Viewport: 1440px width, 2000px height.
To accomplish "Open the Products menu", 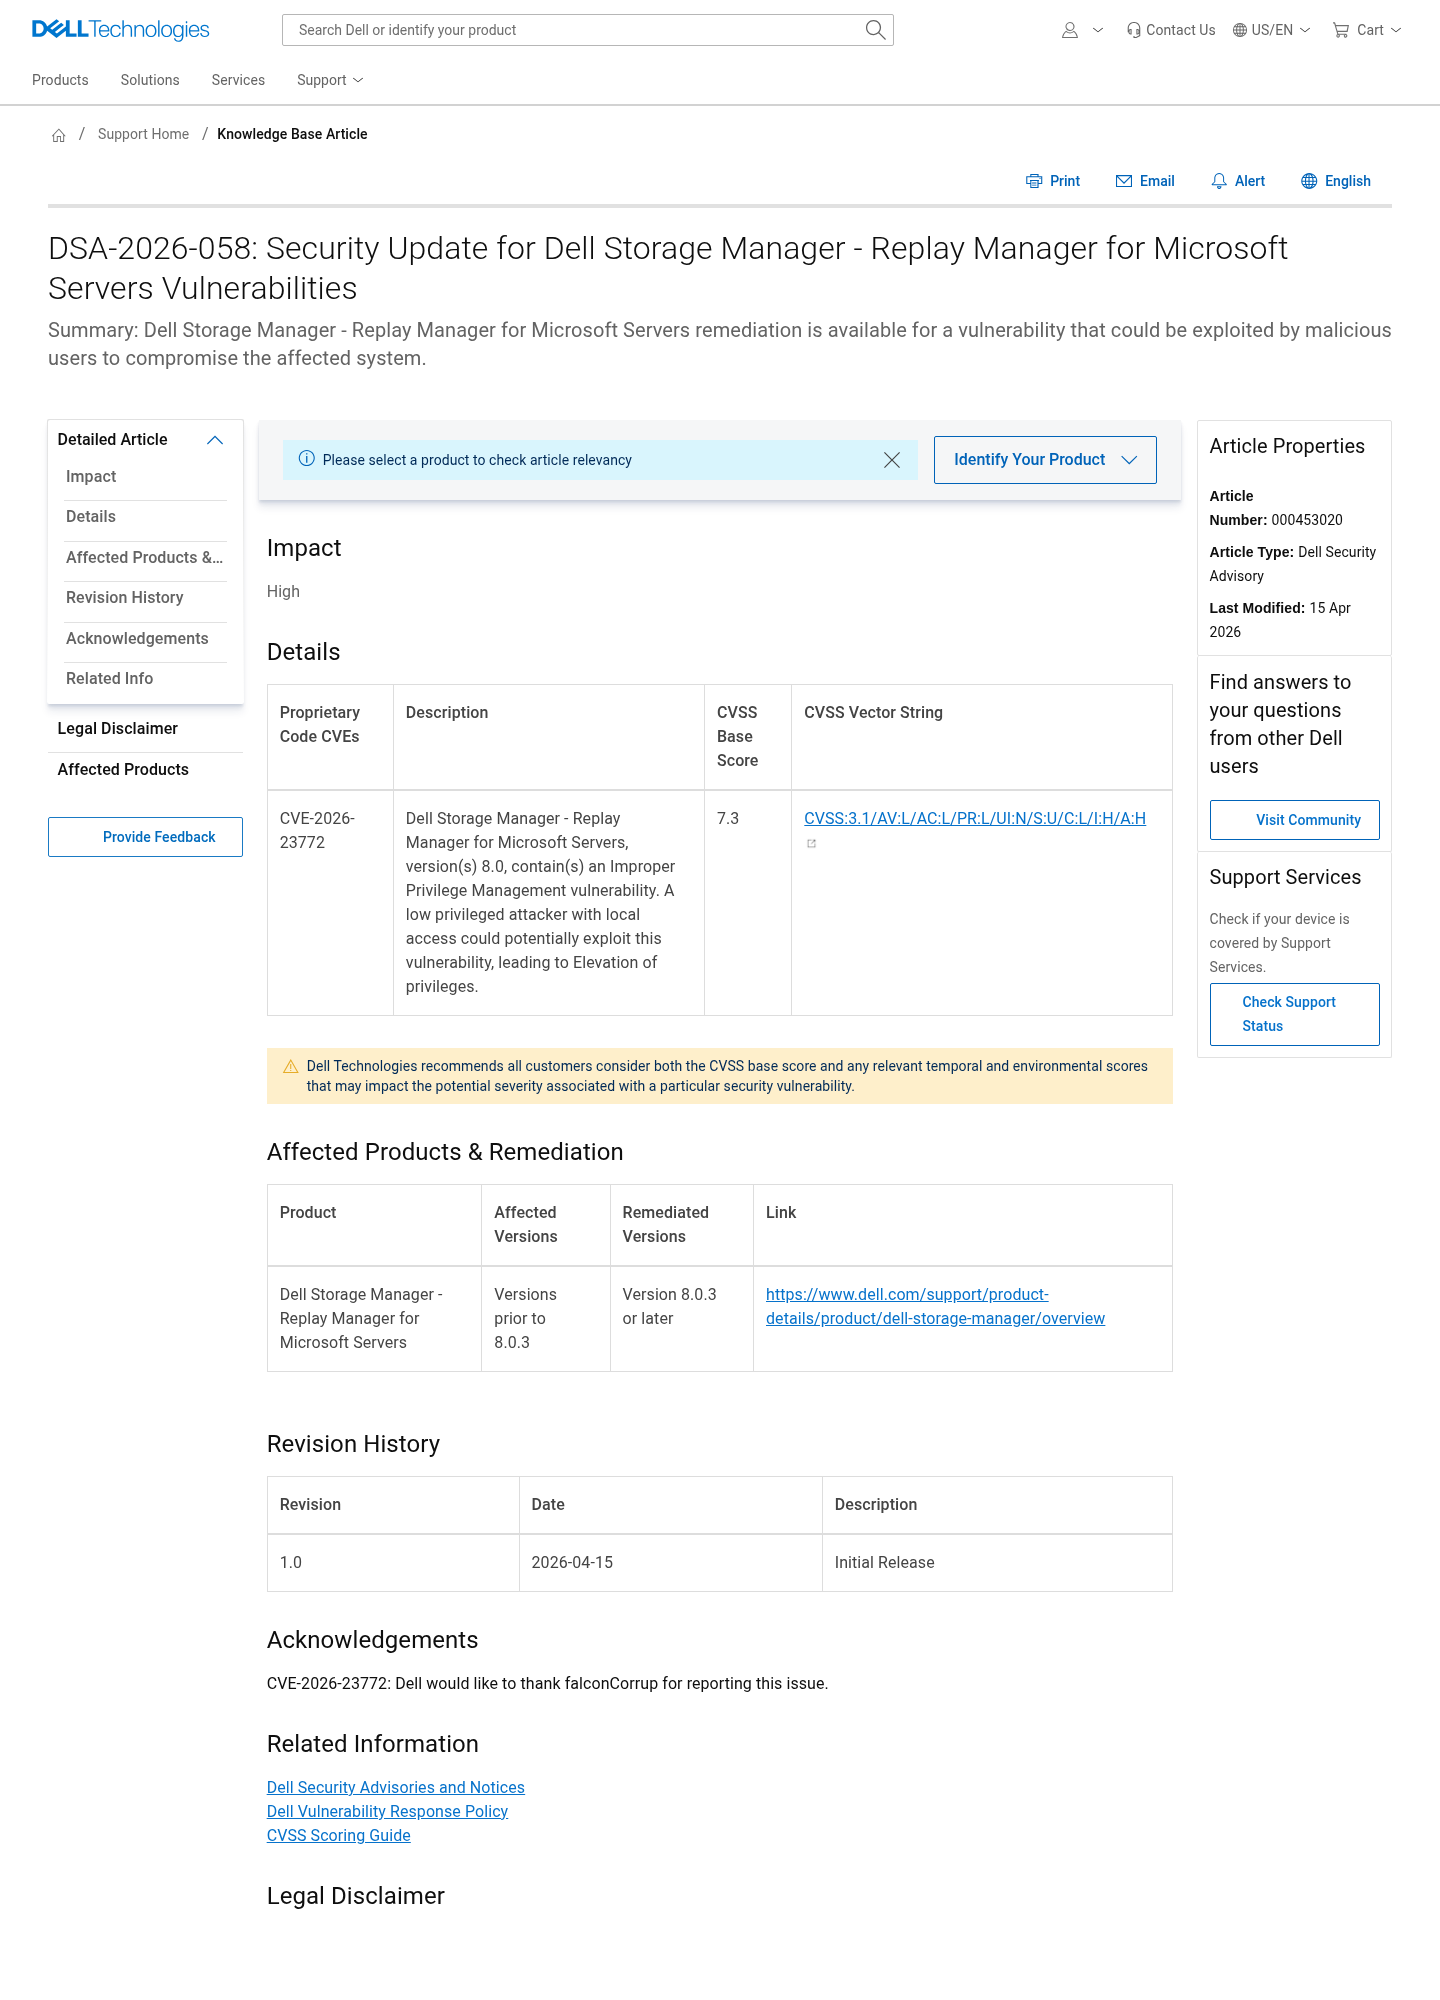I will 60,80.
